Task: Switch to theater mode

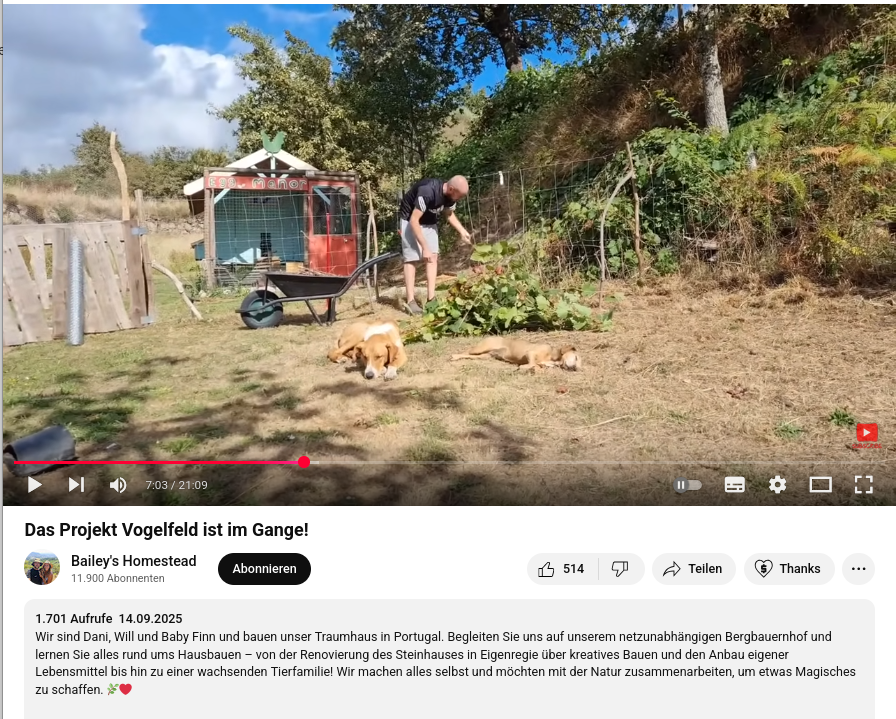Action: [x=820, y=485]
